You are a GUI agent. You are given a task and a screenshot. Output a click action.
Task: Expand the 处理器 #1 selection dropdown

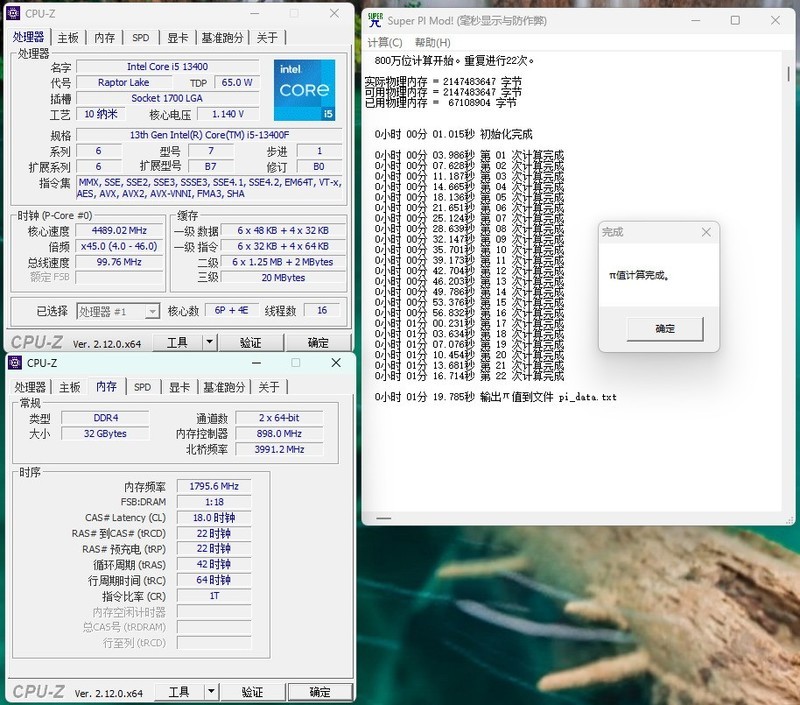152,311
